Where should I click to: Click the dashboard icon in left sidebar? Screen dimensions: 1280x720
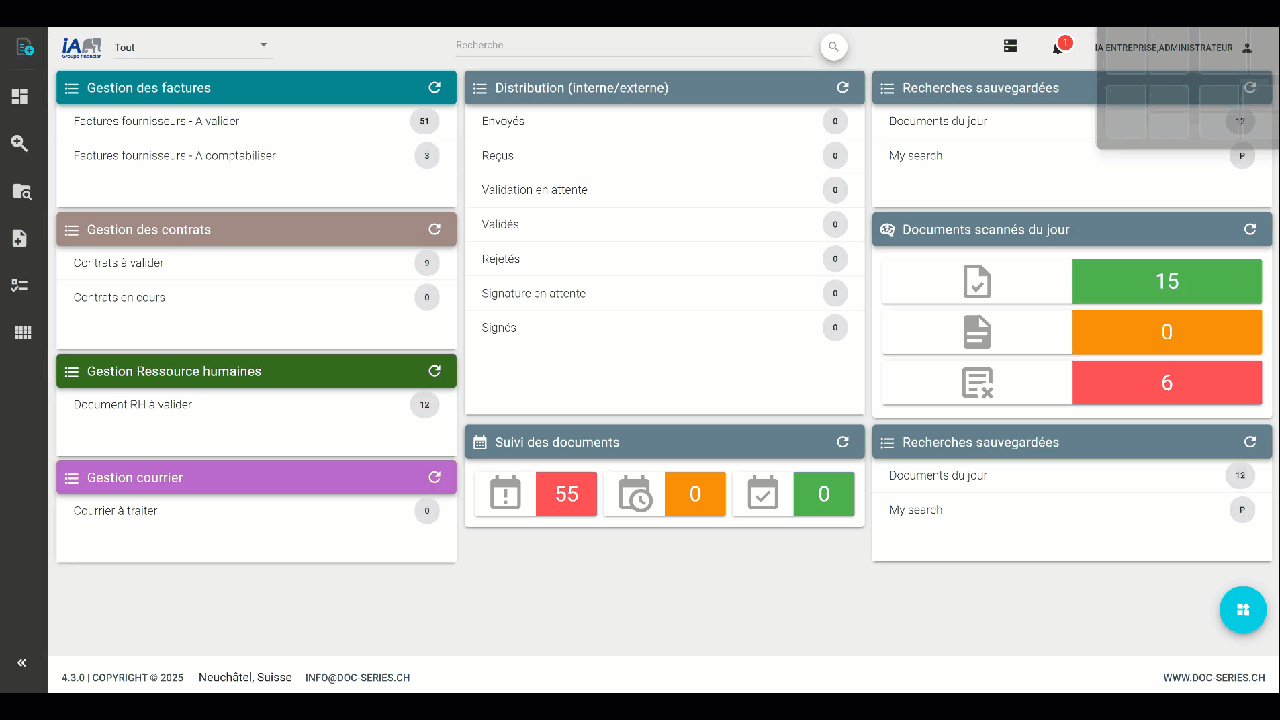(x=20, y=97)
